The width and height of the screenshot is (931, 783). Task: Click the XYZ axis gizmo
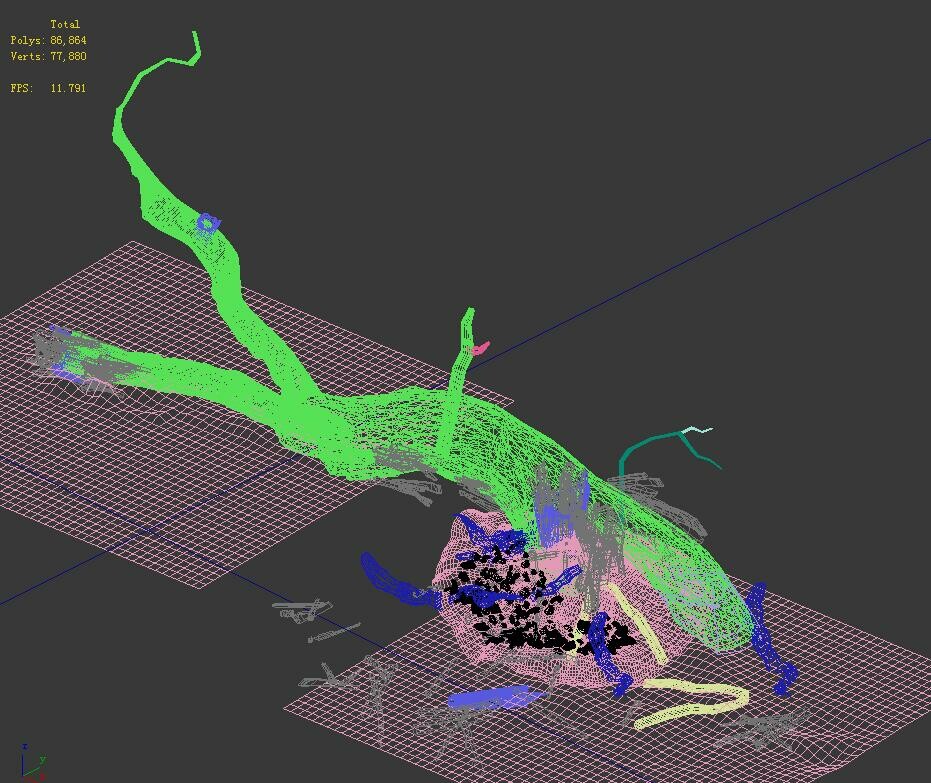tap(33, 762)
